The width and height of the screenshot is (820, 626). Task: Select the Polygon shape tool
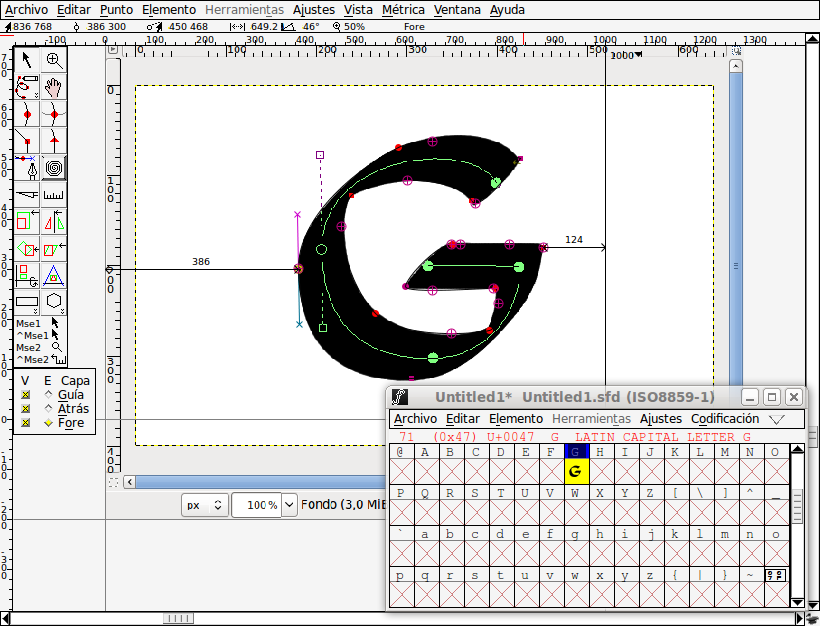point(54,303)
